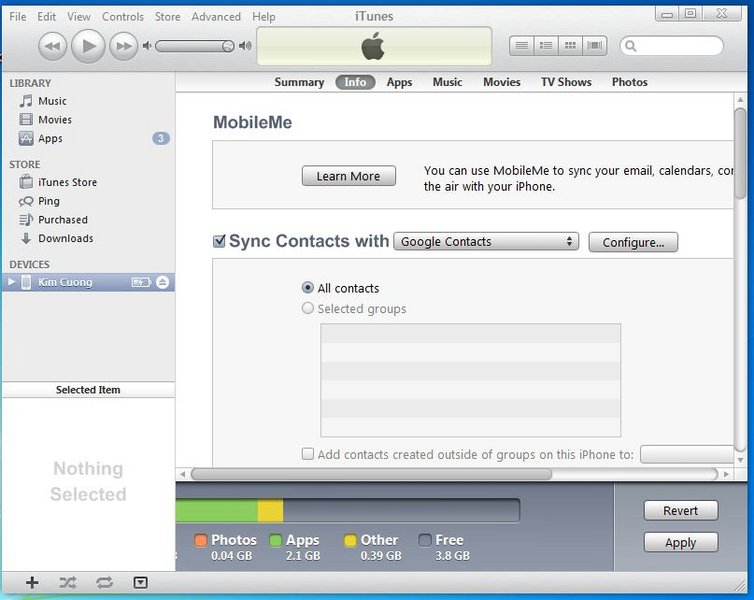Image resolution: width=754 pixels, height=600 pixels.
Task: Open the Advanced menu
Action: coord(216,17)
